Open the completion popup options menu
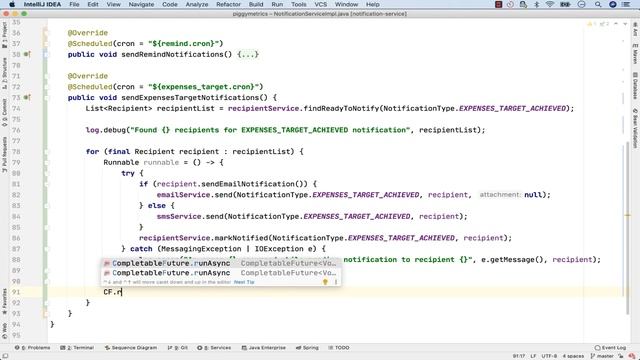 336,282
